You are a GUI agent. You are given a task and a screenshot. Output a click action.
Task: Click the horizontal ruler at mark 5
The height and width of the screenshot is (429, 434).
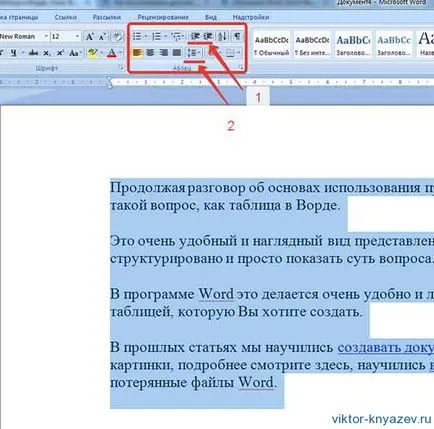[290, 82]
